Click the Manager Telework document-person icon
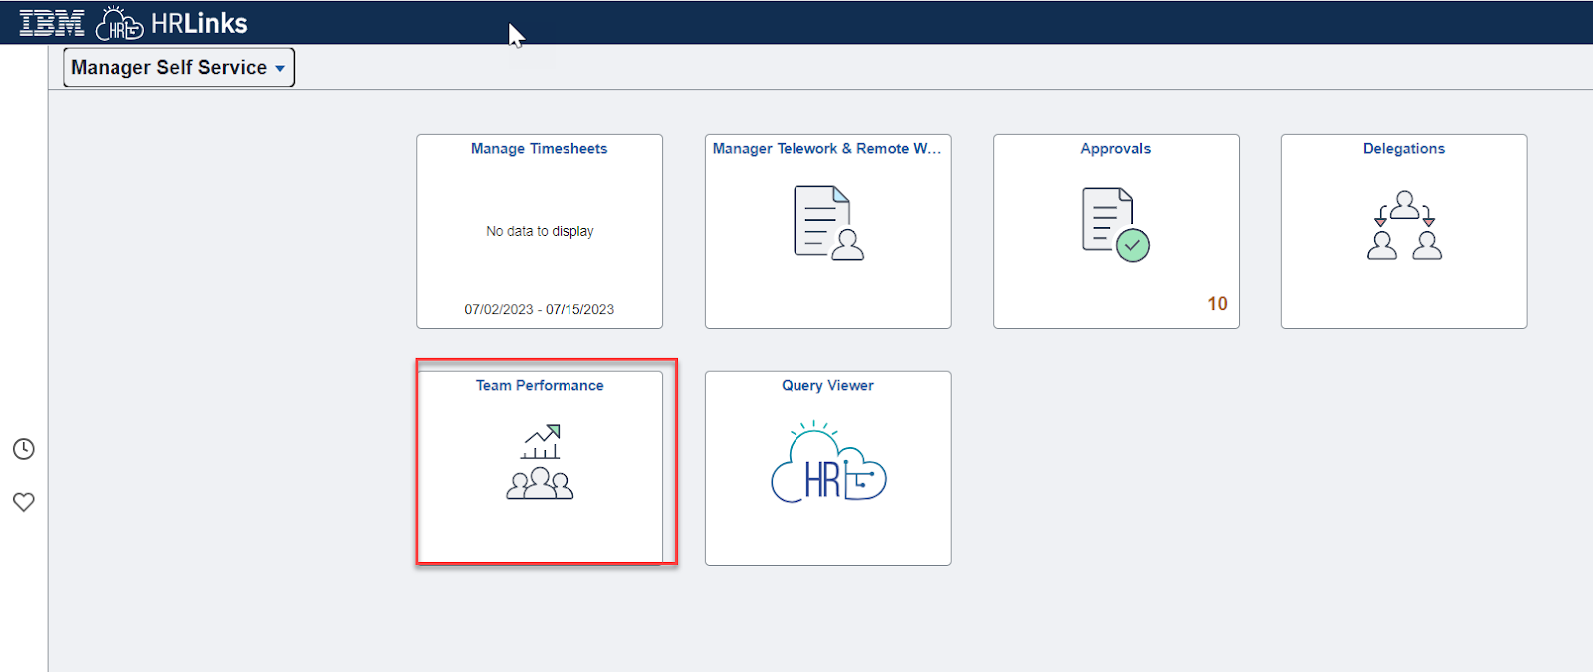 (x=828, y=223)
